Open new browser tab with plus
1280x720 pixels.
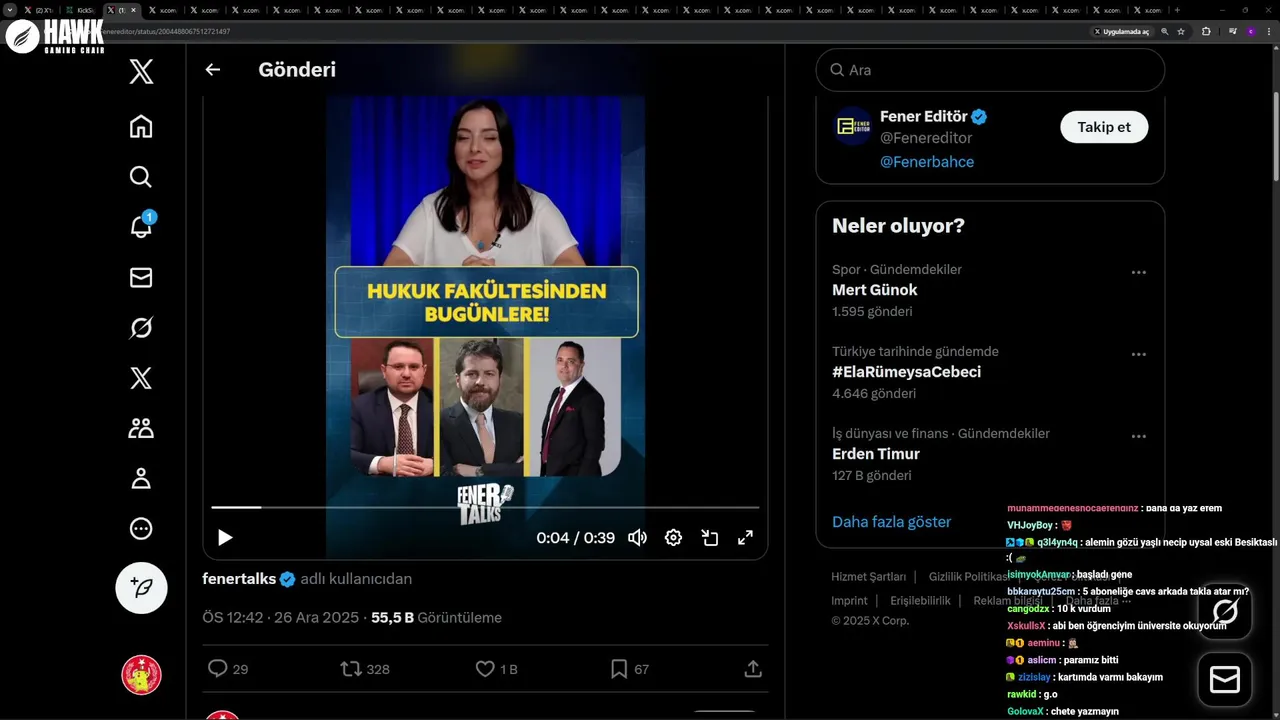[x=1177, y=10]
